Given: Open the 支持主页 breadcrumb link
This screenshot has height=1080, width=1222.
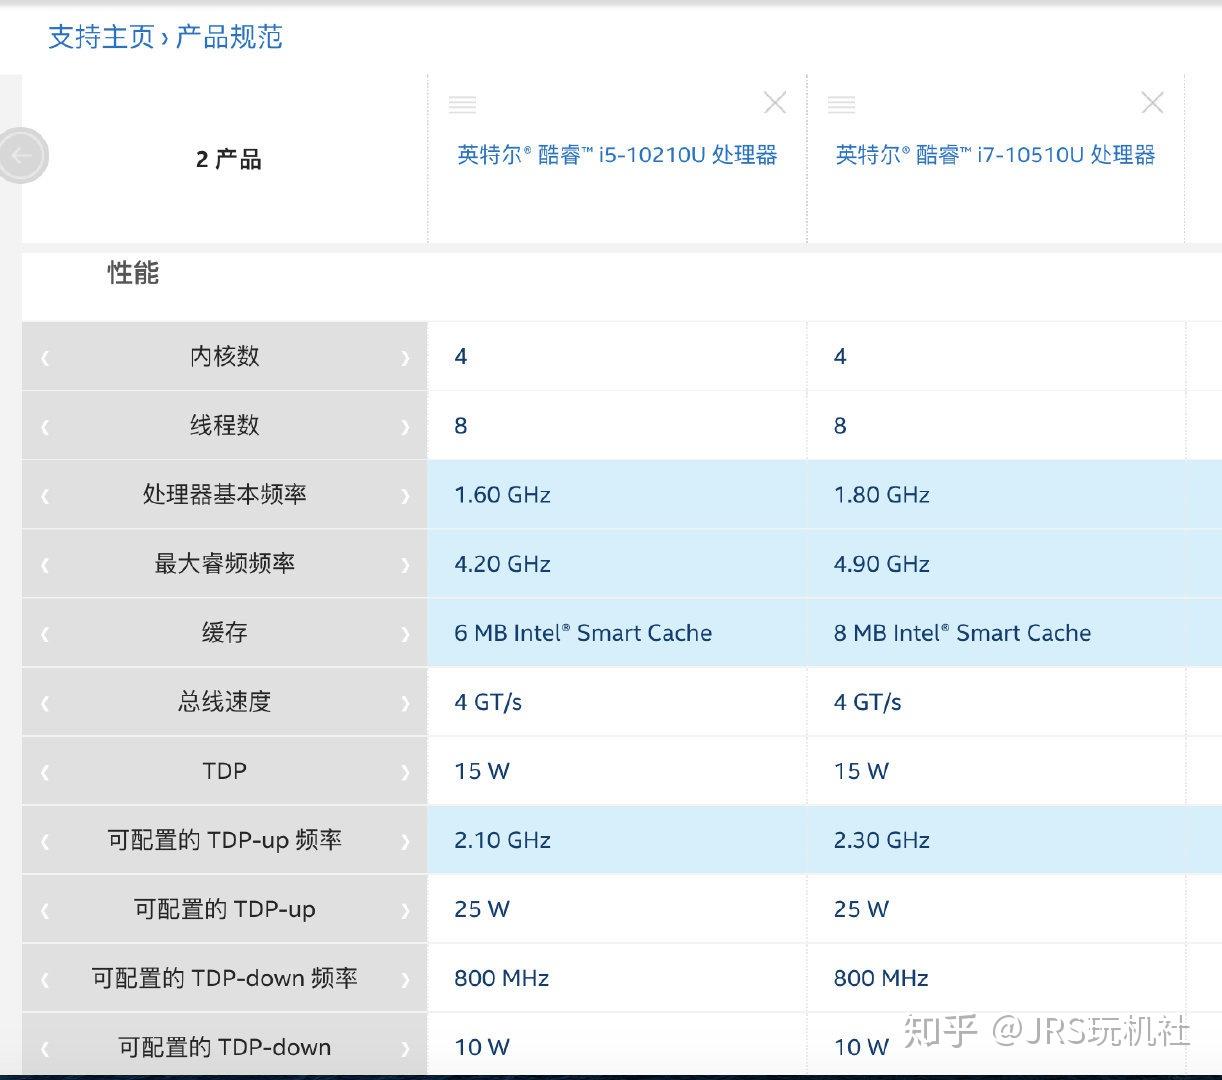Looking at the screenshot, I should tap(101, 37).
